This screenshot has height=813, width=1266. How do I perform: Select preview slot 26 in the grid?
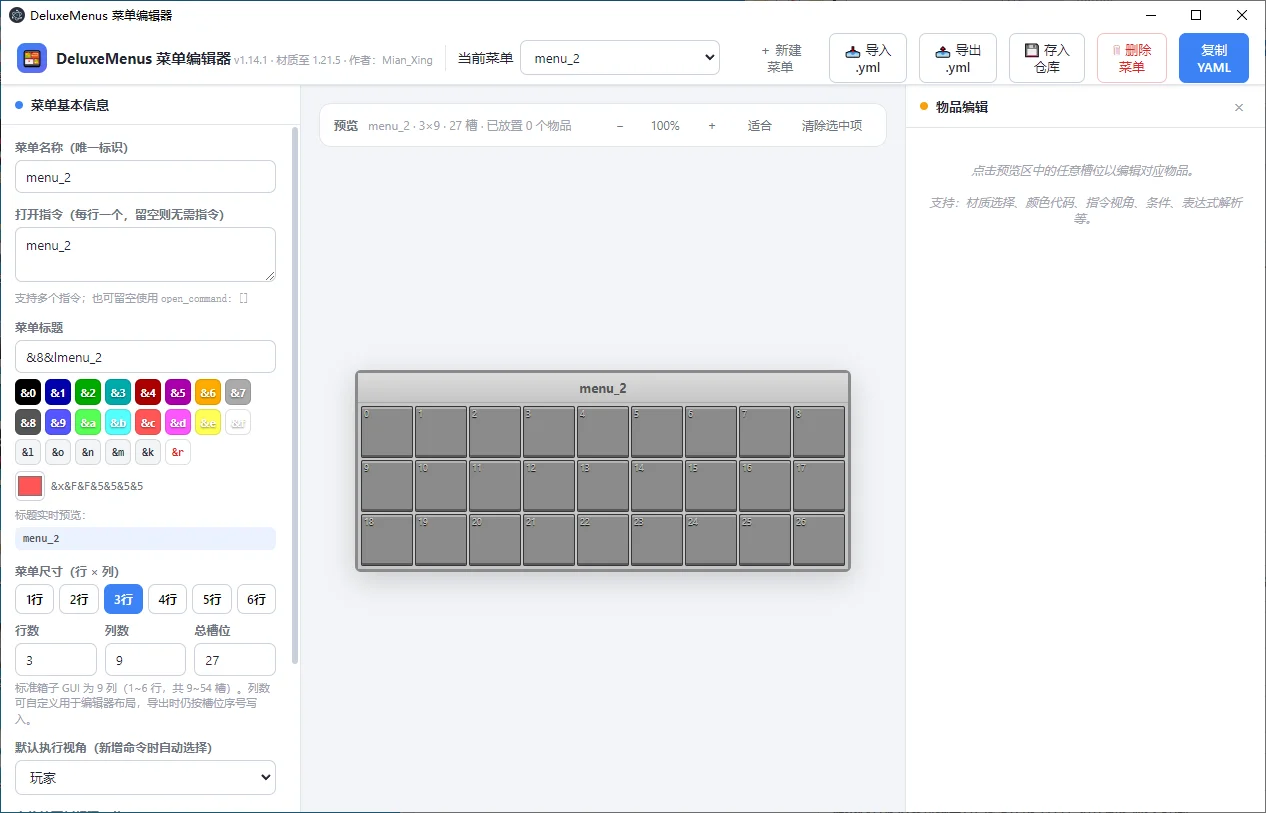point(819,539)
